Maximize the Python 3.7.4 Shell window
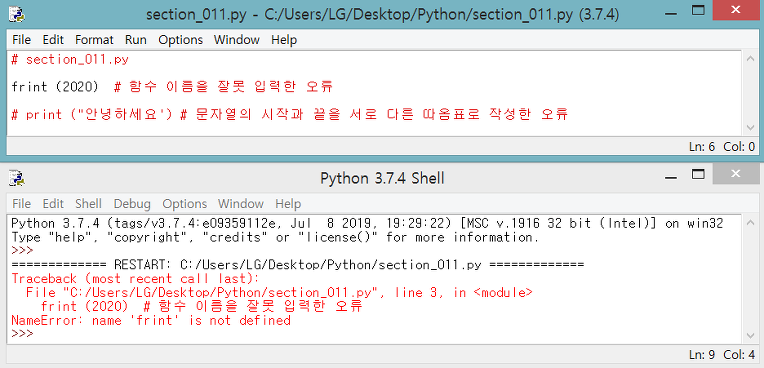764x368 pixels. coord(698,174)
